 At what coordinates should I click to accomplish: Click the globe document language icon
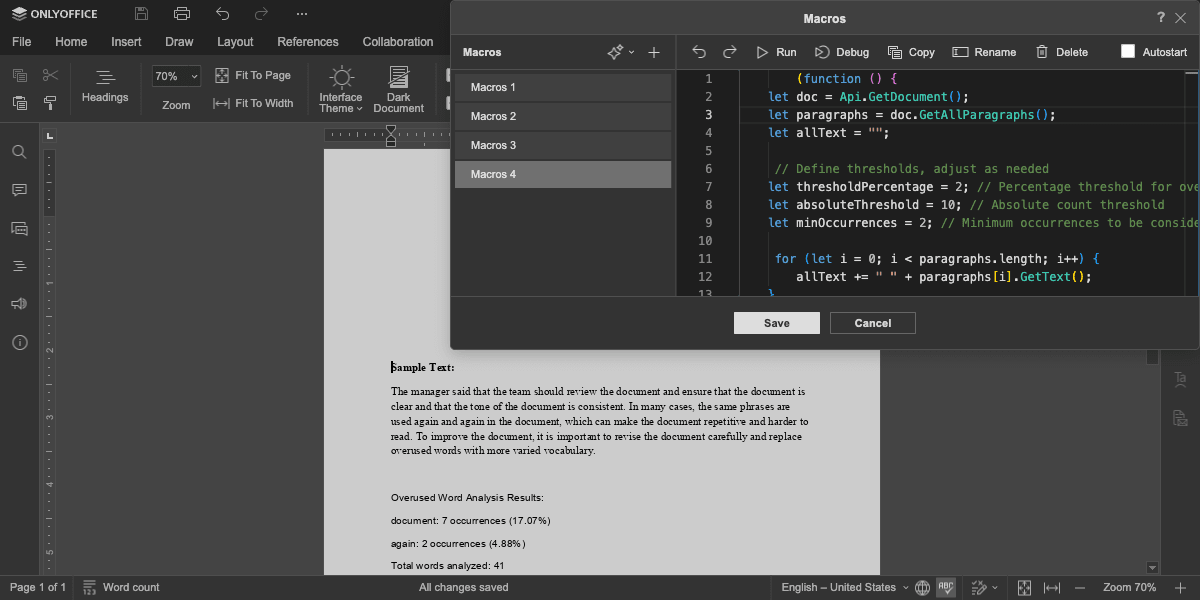922,587
